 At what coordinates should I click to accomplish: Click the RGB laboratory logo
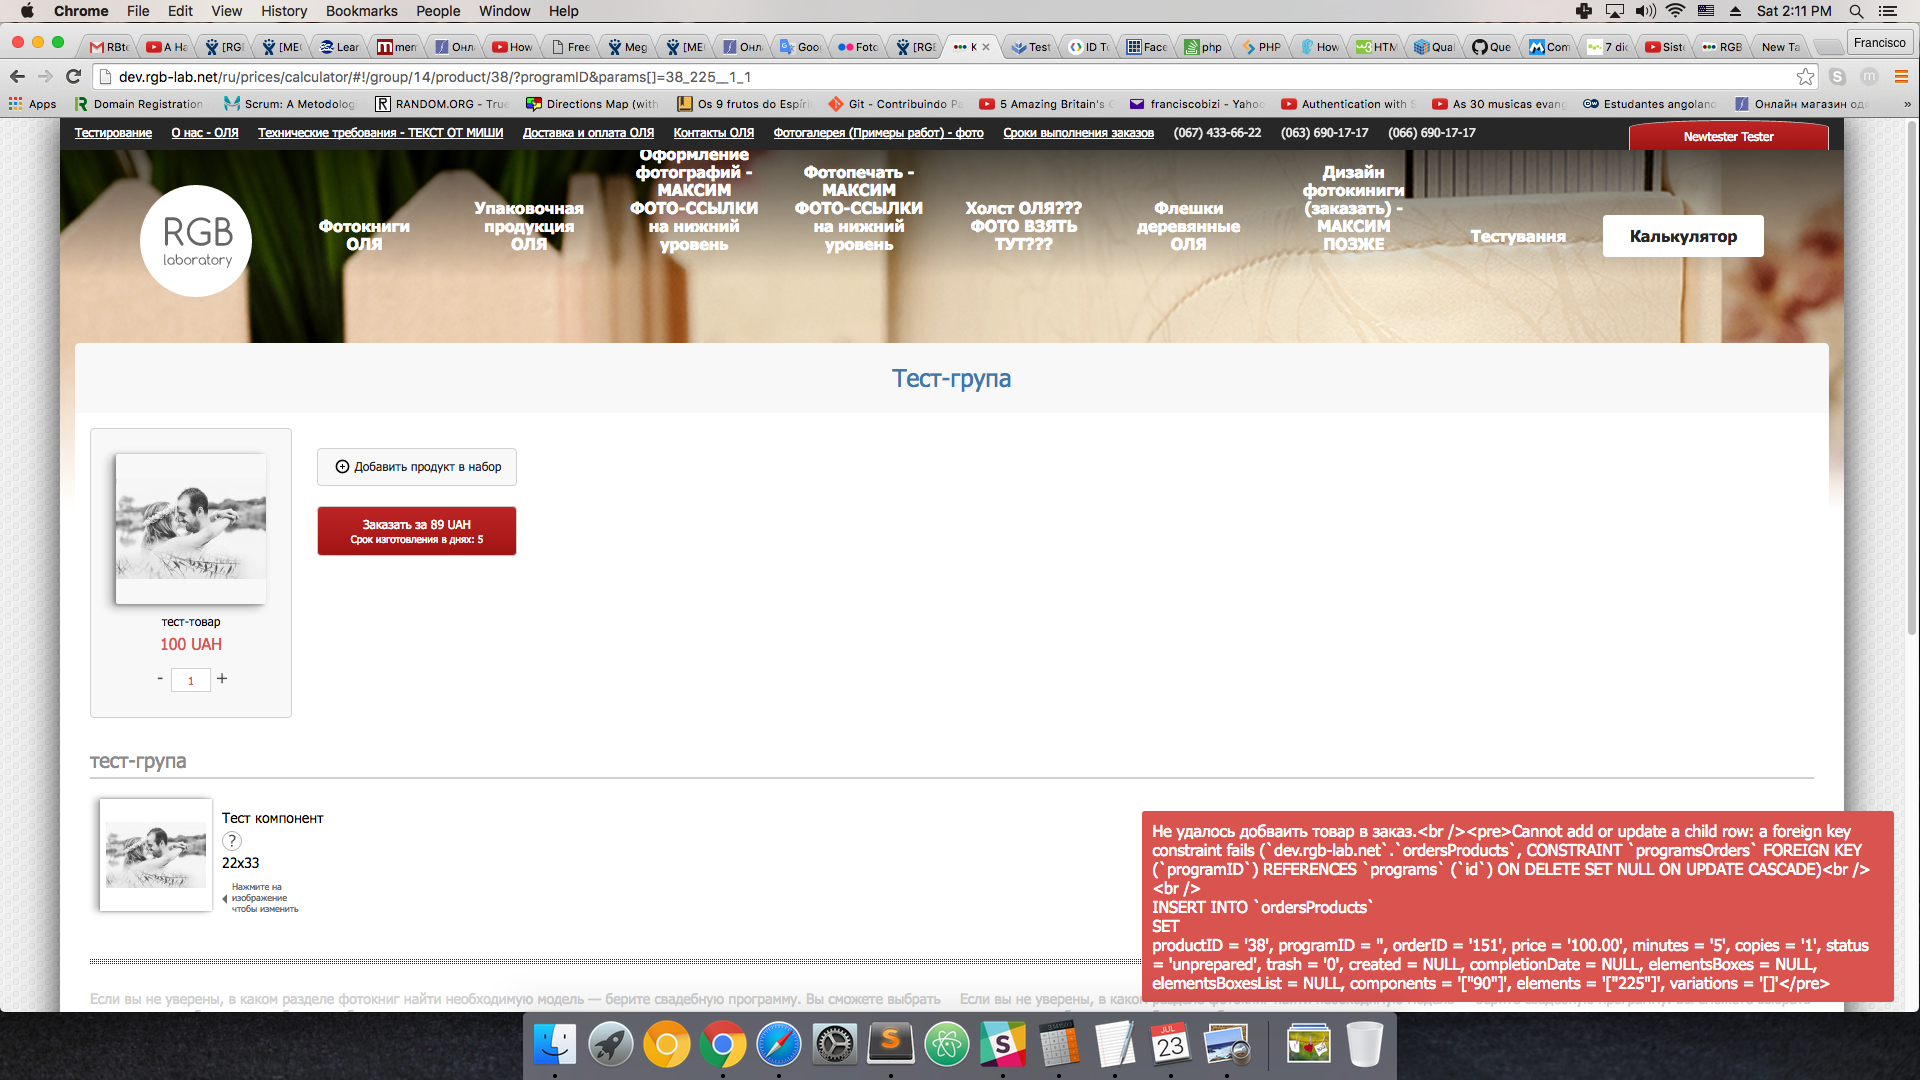click(196, 241)
